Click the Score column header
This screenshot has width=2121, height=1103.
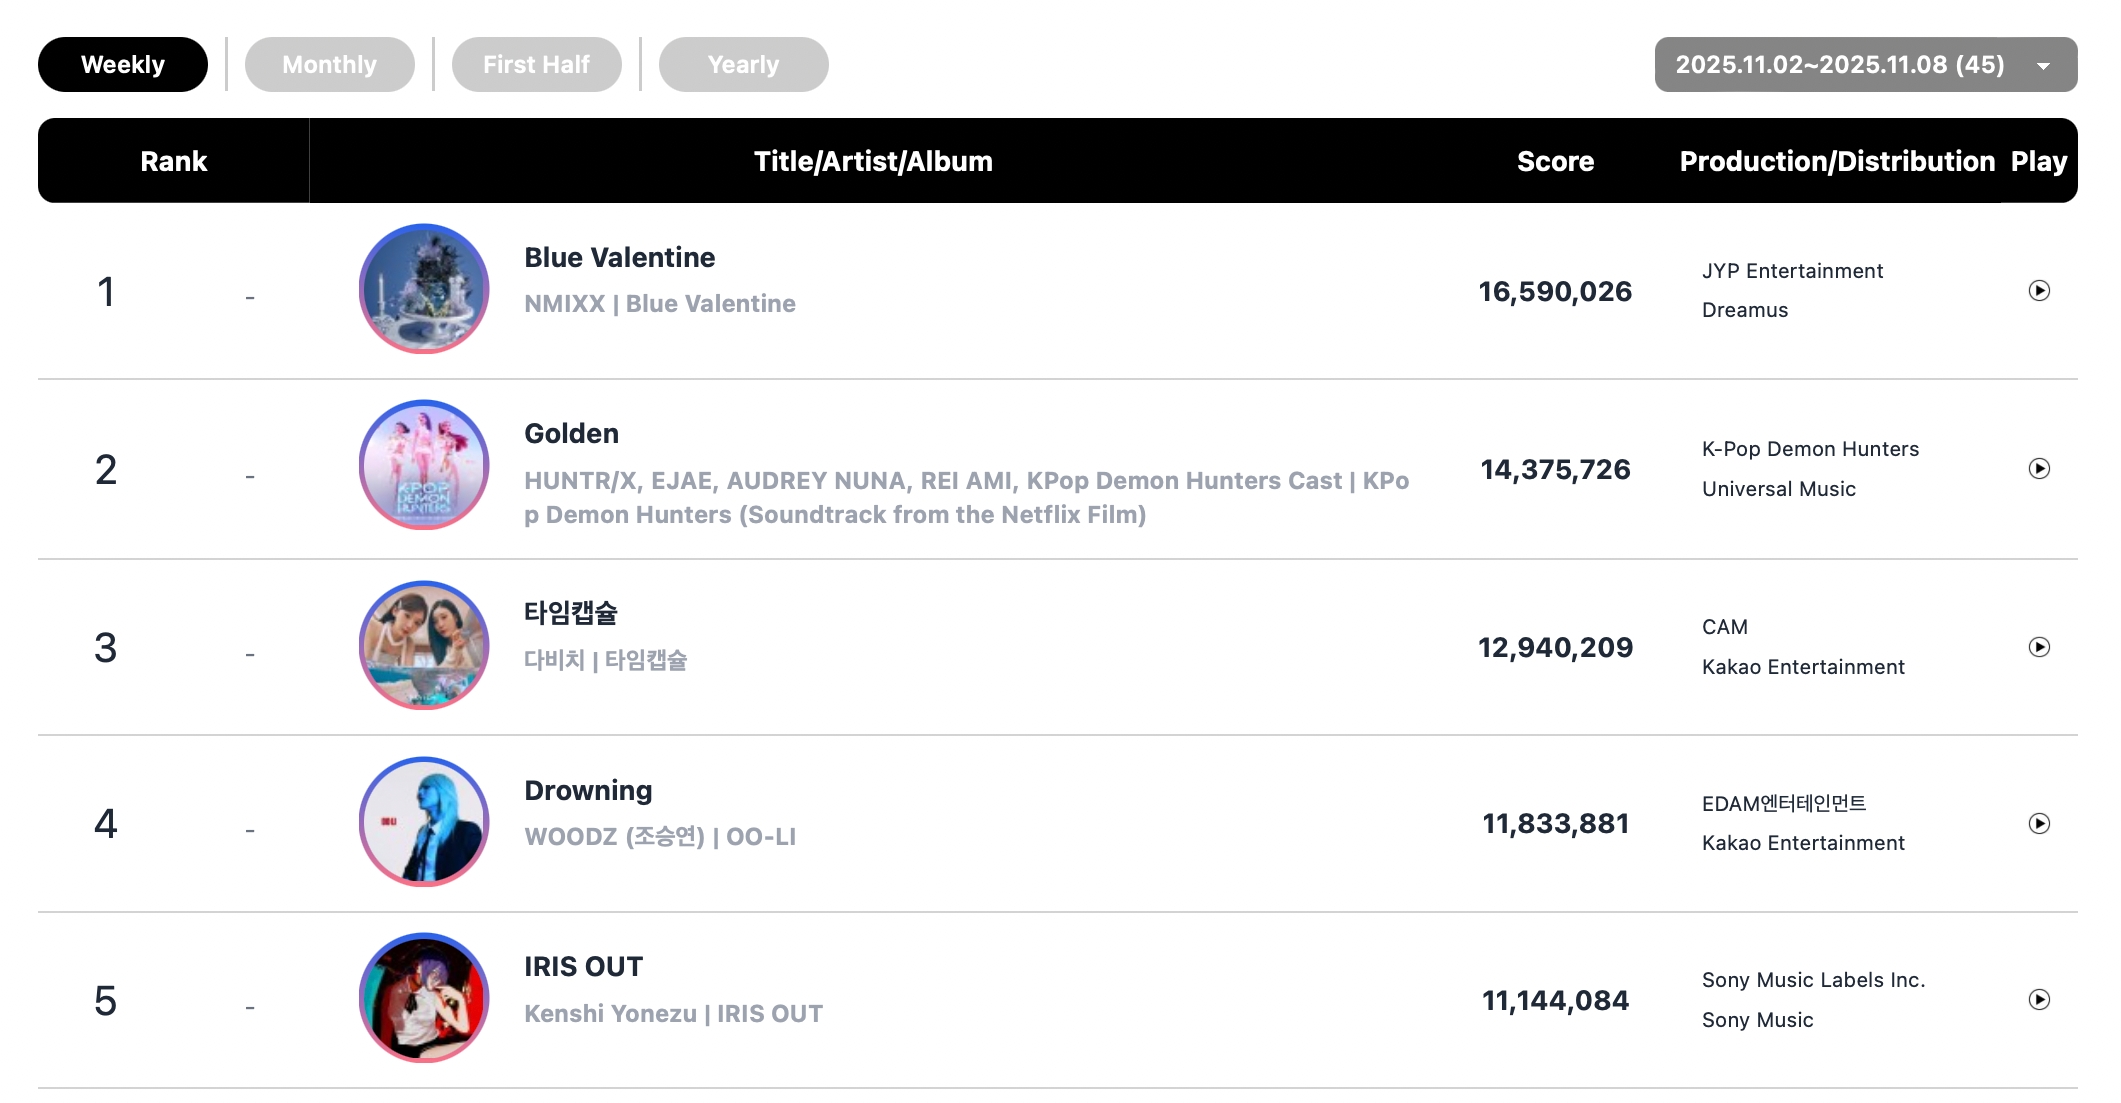(x=1555, y=161)
